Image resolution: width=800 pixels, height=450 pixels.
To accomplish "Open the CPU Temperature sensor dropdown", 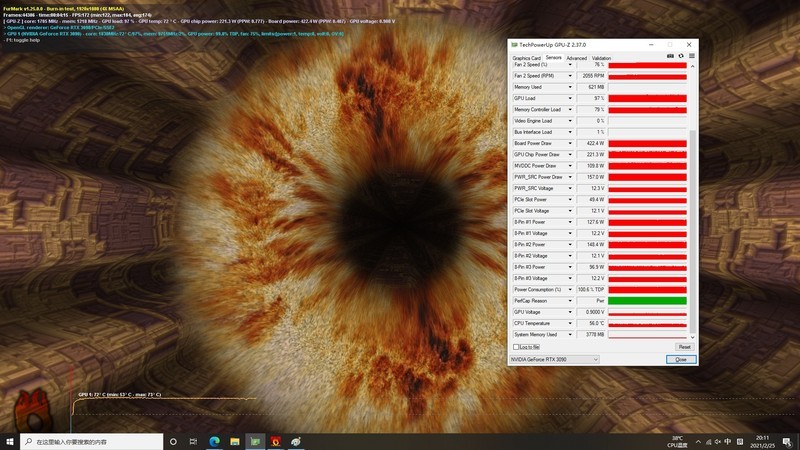I will pos(570,323).
